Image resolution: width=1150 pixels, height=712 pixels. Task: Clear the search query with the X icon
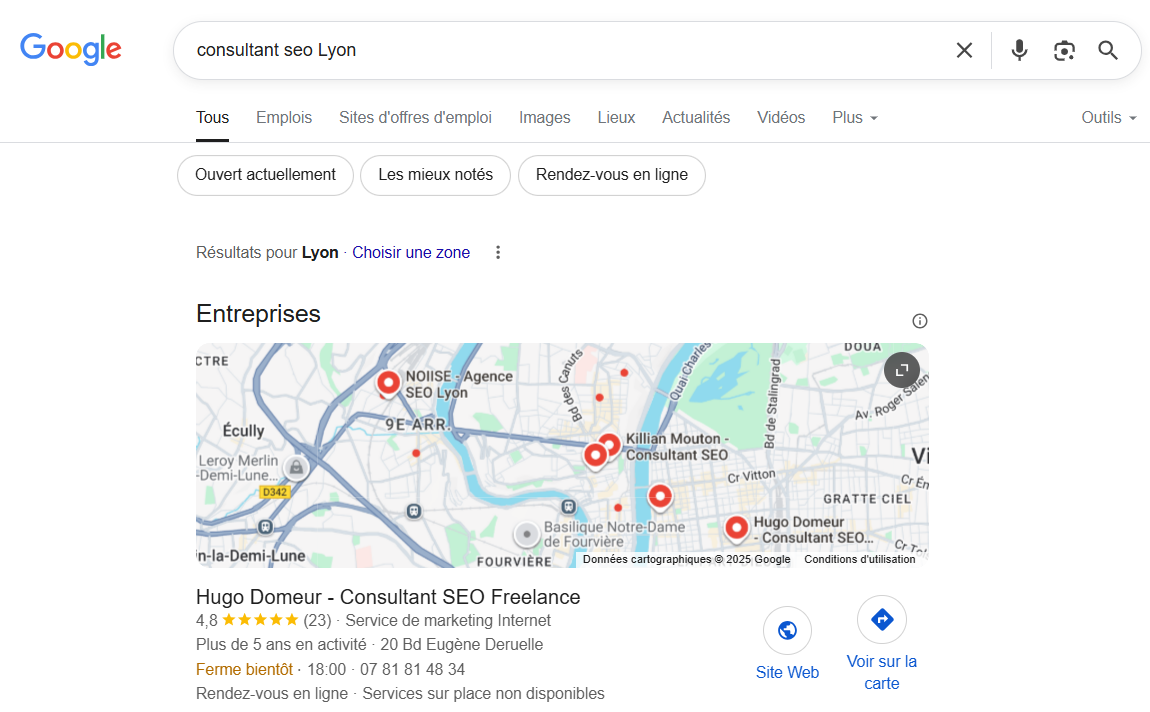pyautogui.click(x=964, y=50)
